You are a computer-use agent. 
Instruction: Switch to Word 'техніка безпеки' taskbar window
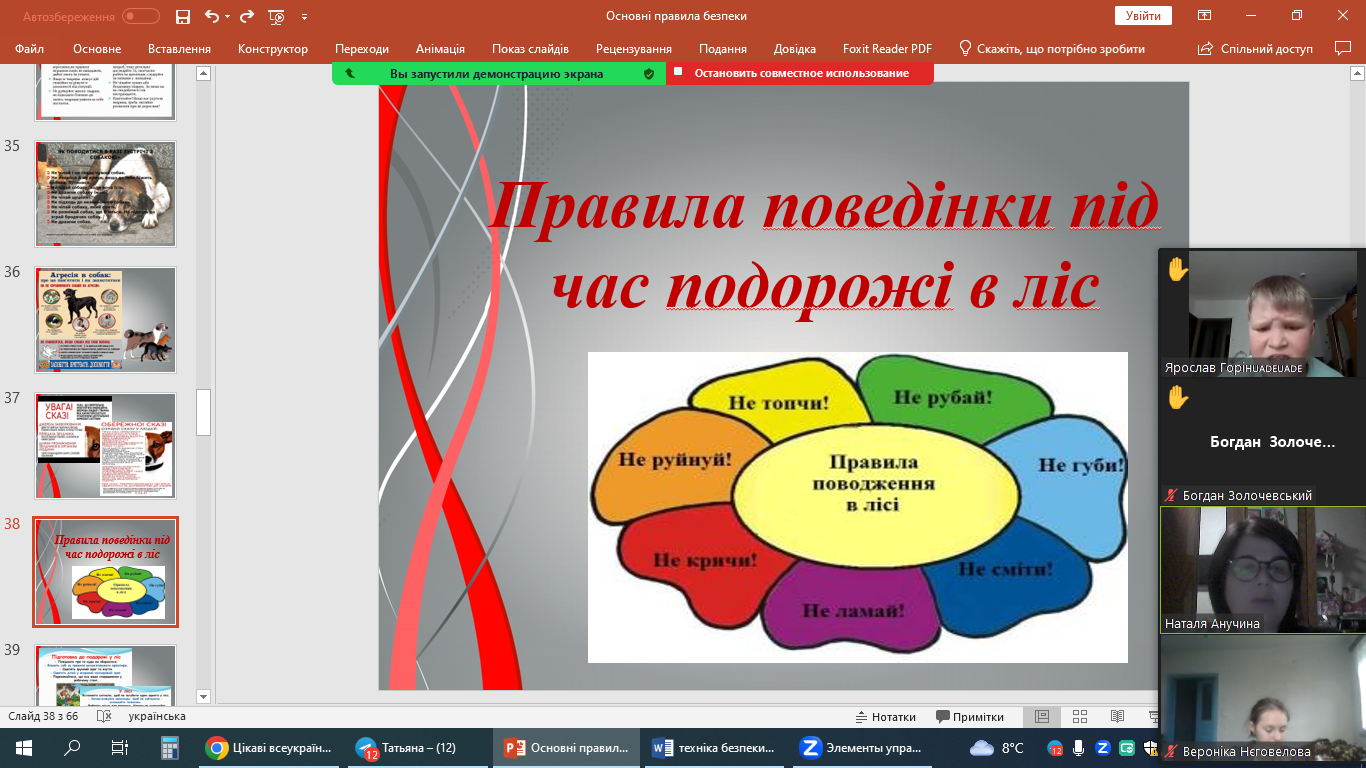pos(714,747)
